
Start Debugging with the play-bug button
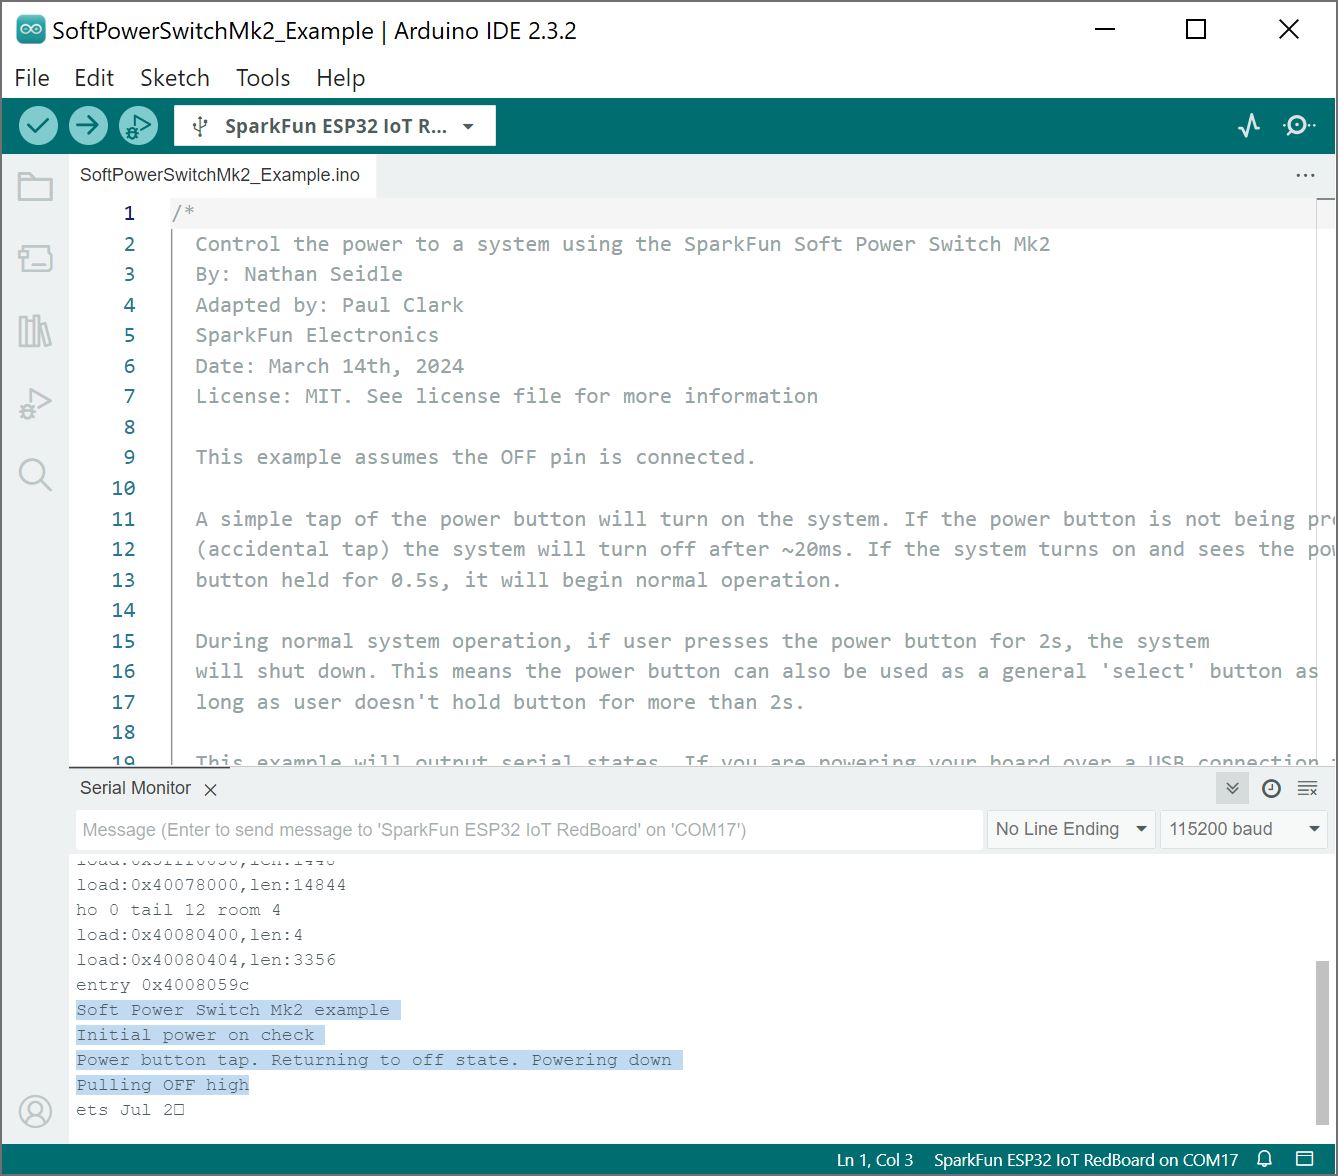(x=138, y=126)
